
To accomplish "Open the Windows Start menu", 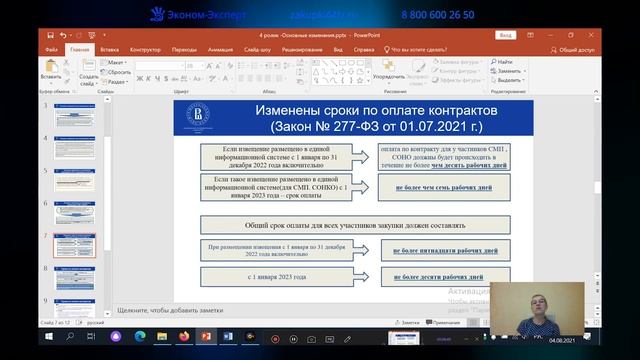I will [x=49, y=337].
